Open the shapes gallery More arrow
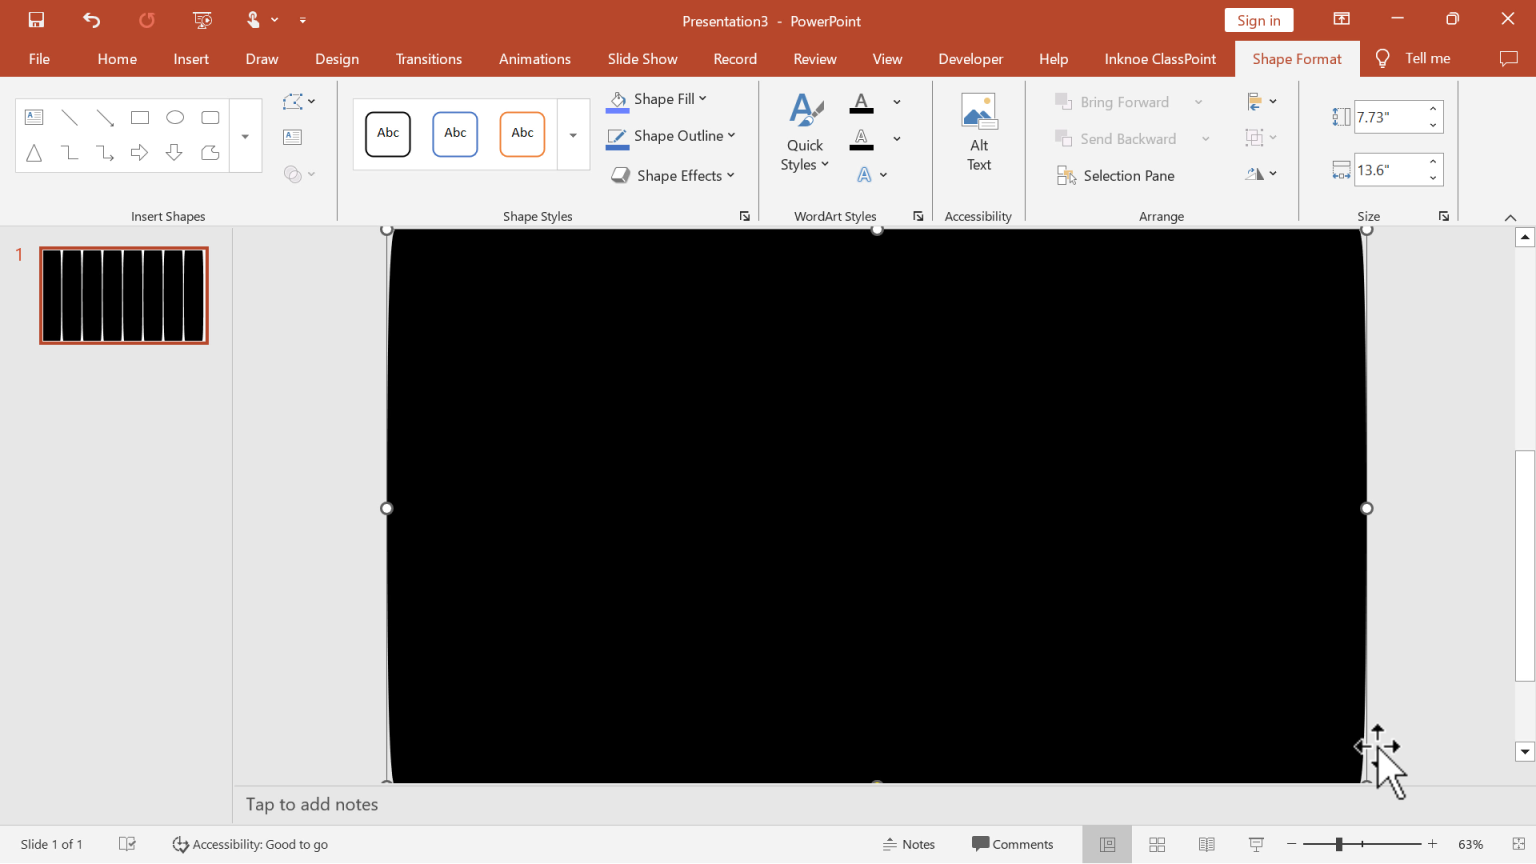 coord(244,135)
